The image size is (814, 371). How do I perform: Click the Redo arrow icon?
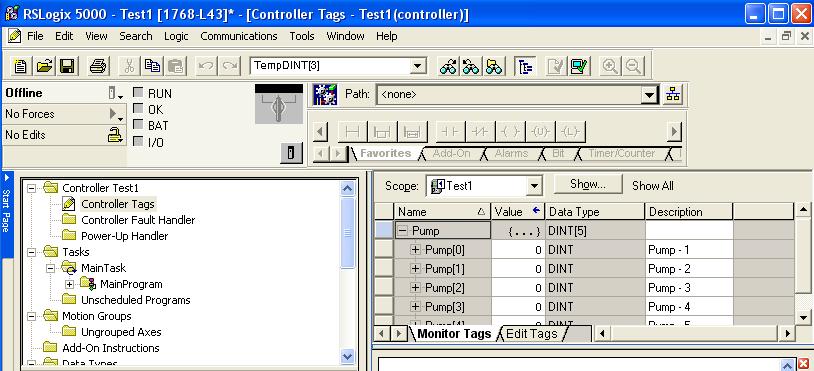pos(229,66)
